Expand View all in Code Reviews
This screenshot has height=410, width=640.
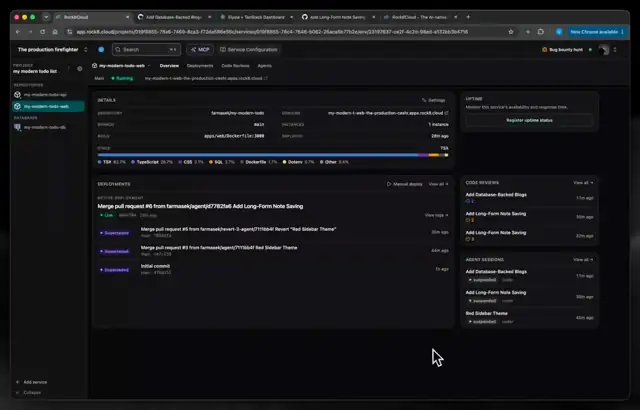583,183
